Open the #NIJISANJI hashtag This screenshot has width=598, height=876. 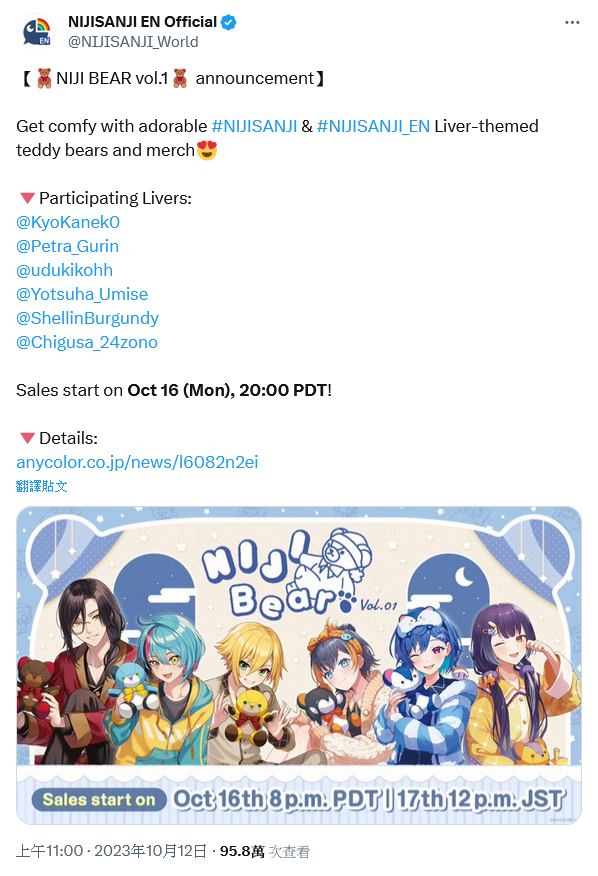click(x=254, y=126)
